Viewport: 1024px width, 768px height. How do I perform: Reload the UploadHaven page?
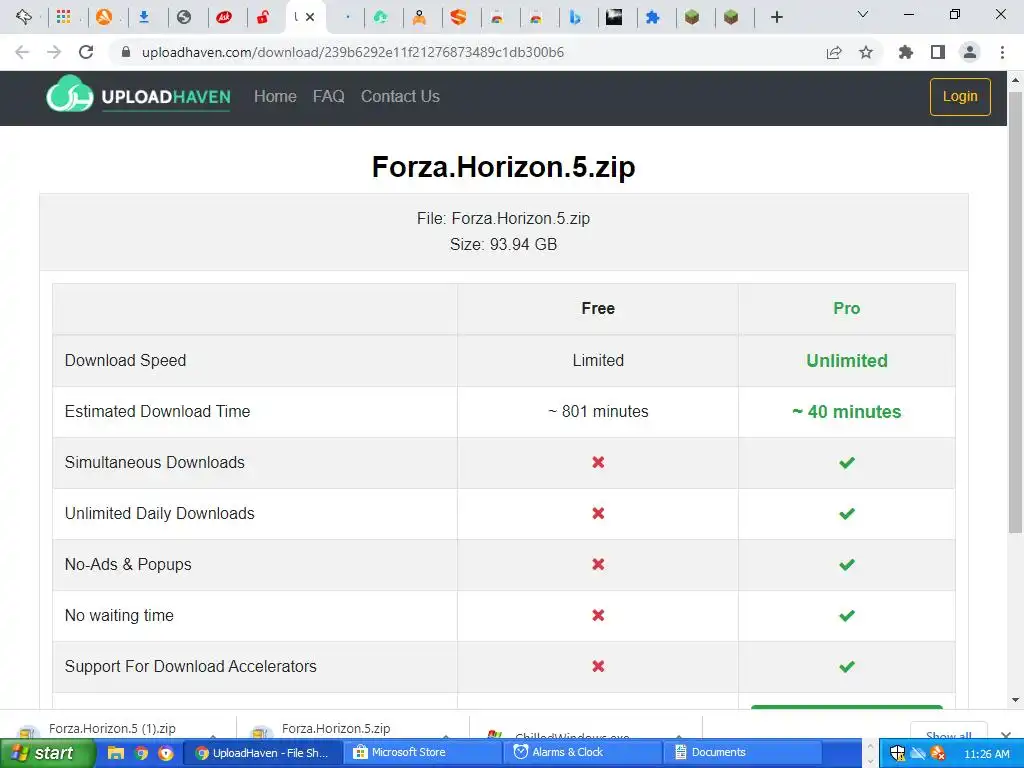(86, 52)
